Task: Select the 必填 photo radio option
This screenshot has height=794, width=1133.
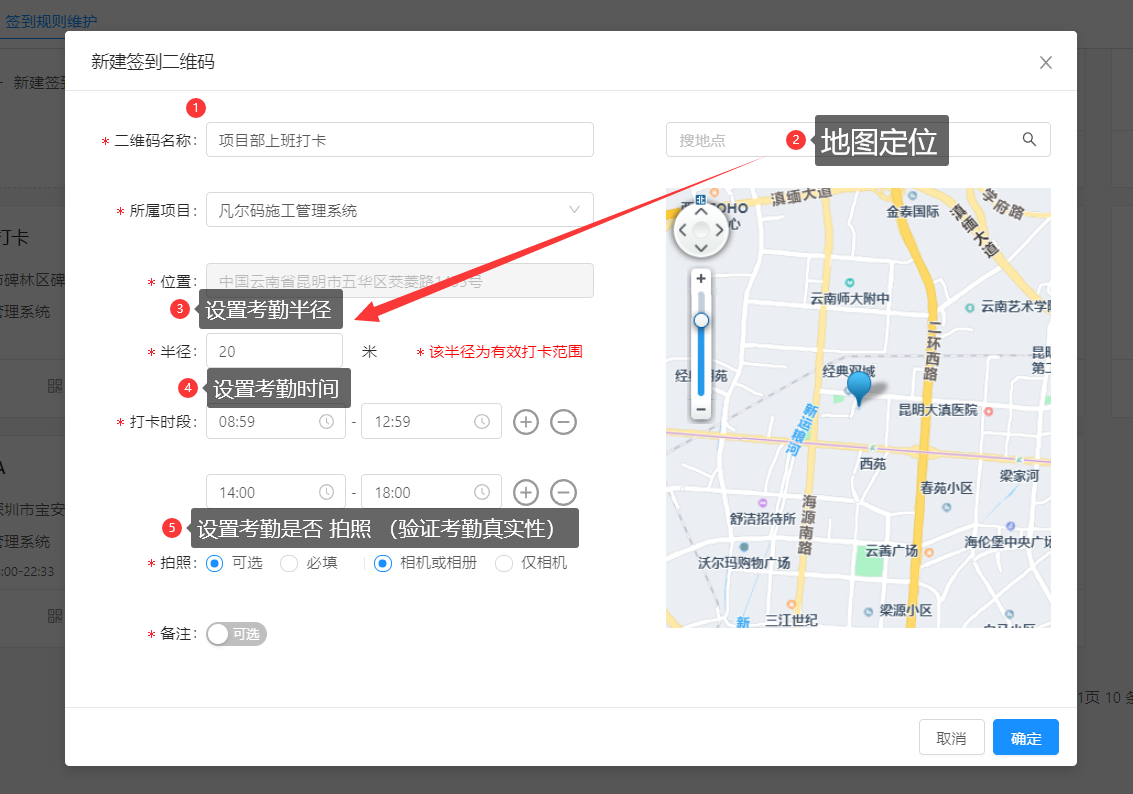Action: [289, 563]
